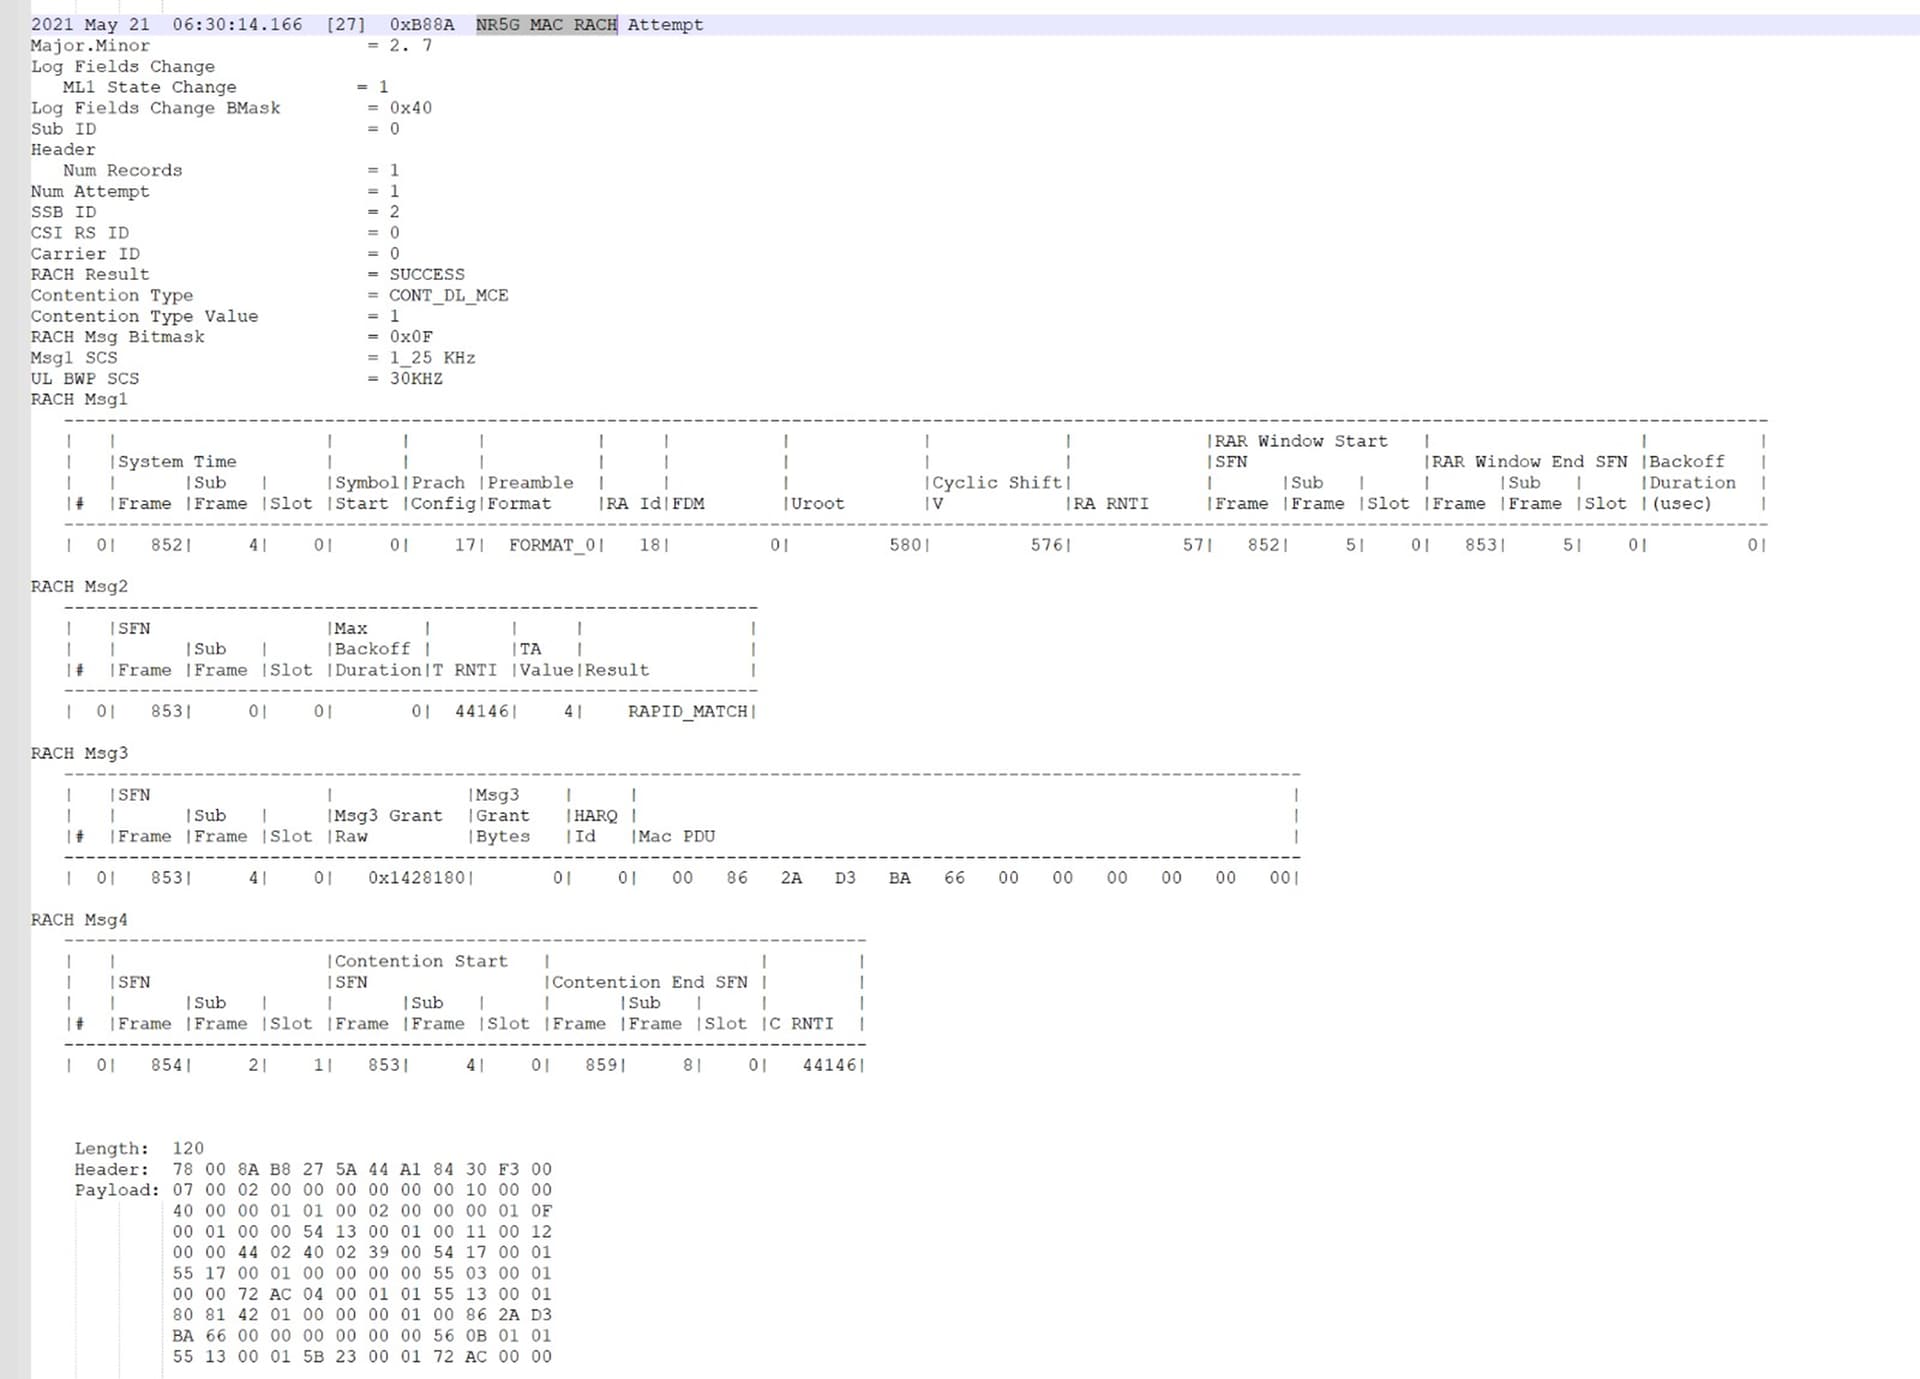Select Log Fields Change BMask value 0x40
Screen dimensions: 1920x1379
click(x=411, y=108)
